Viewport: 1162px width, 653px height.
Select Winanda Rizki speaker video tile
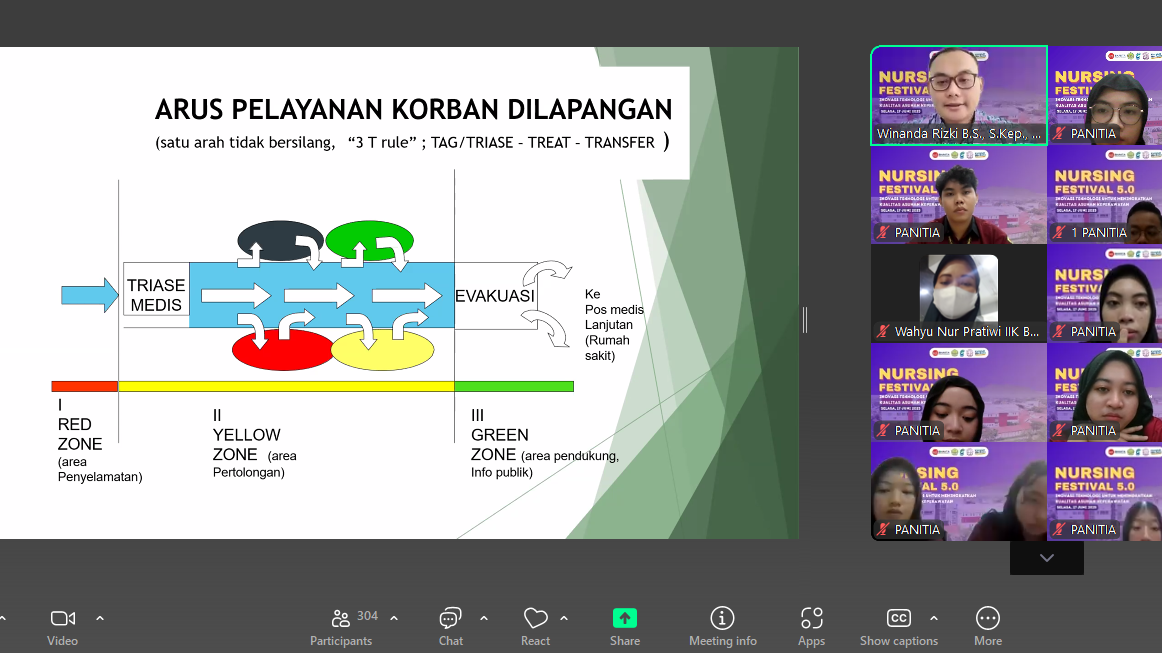[958, 95]
